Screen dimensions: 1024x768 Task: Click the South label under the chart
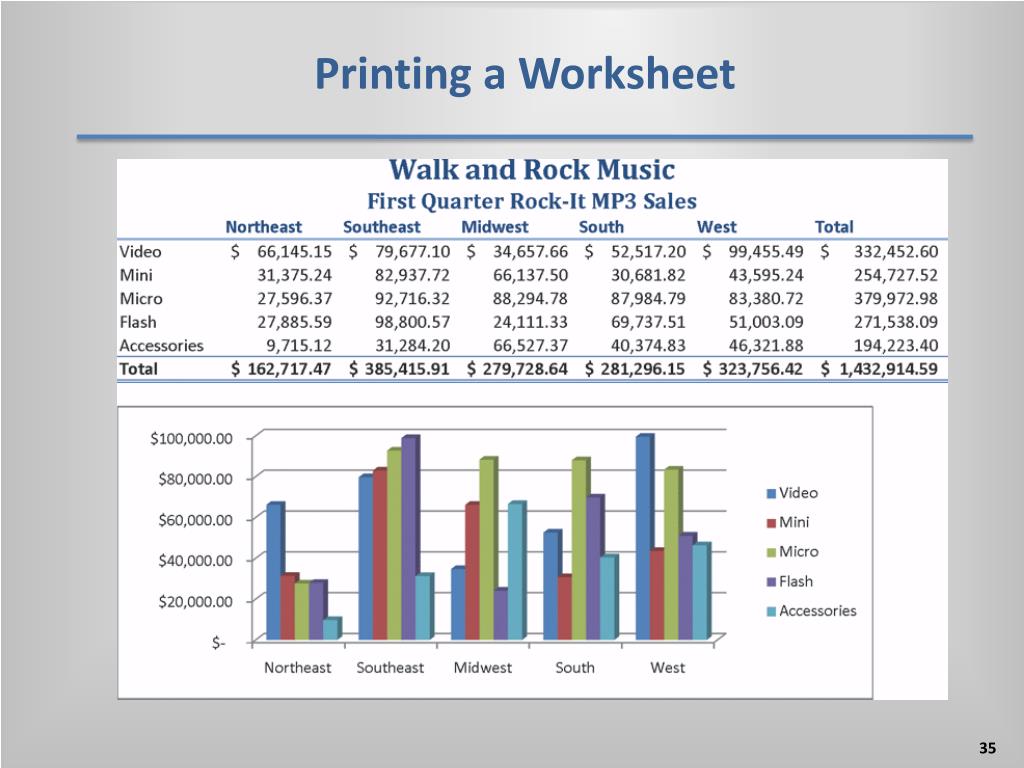coord(575,667)
